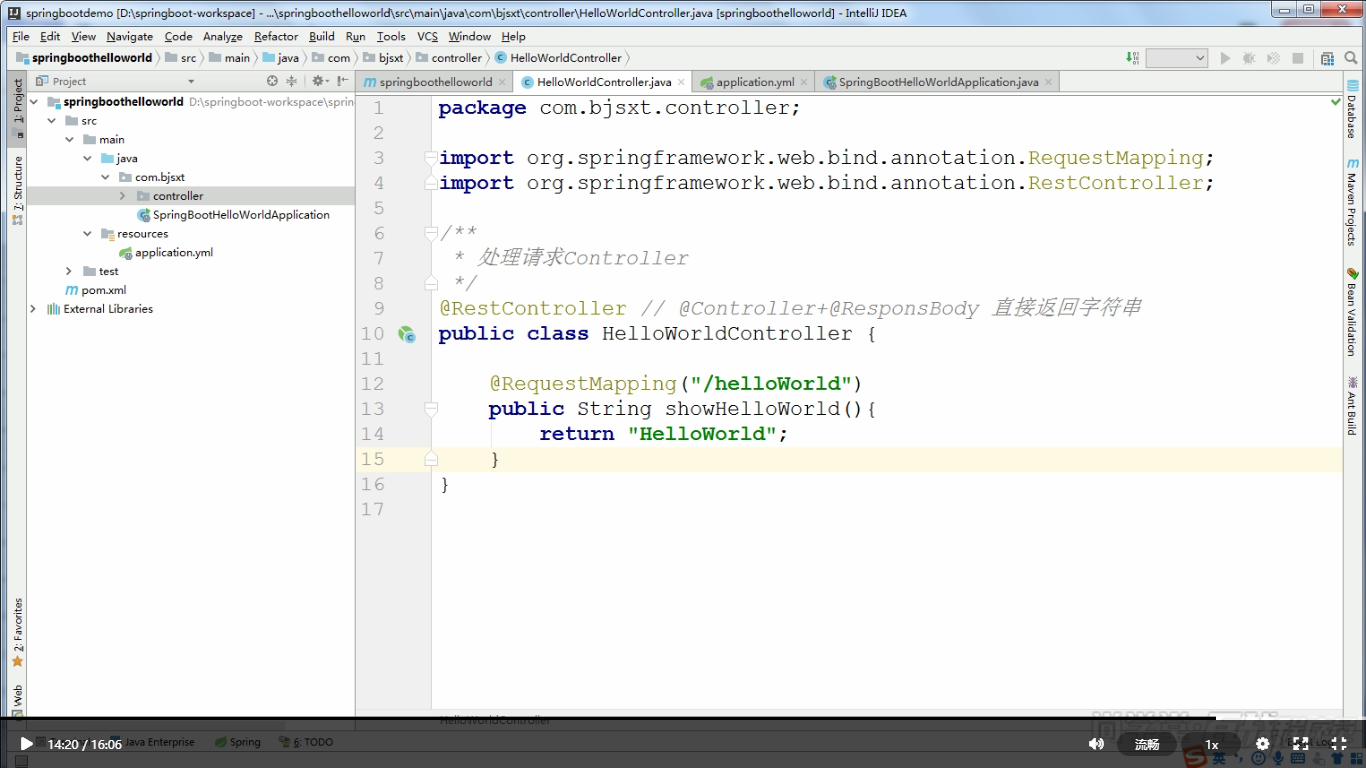
Task: Open the Structure side tool tab
Action: pos(18,190)
